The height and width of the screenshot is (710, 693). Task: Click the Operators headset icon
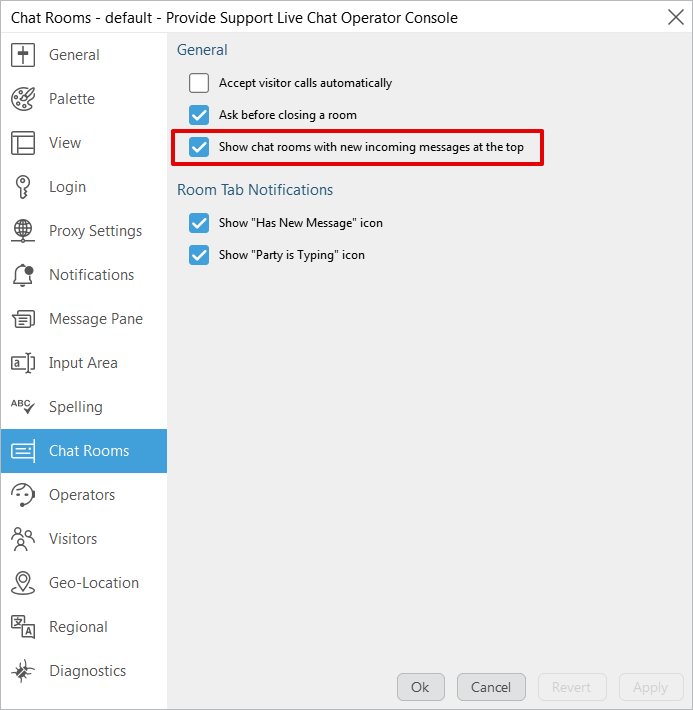[x=23, y=495]
